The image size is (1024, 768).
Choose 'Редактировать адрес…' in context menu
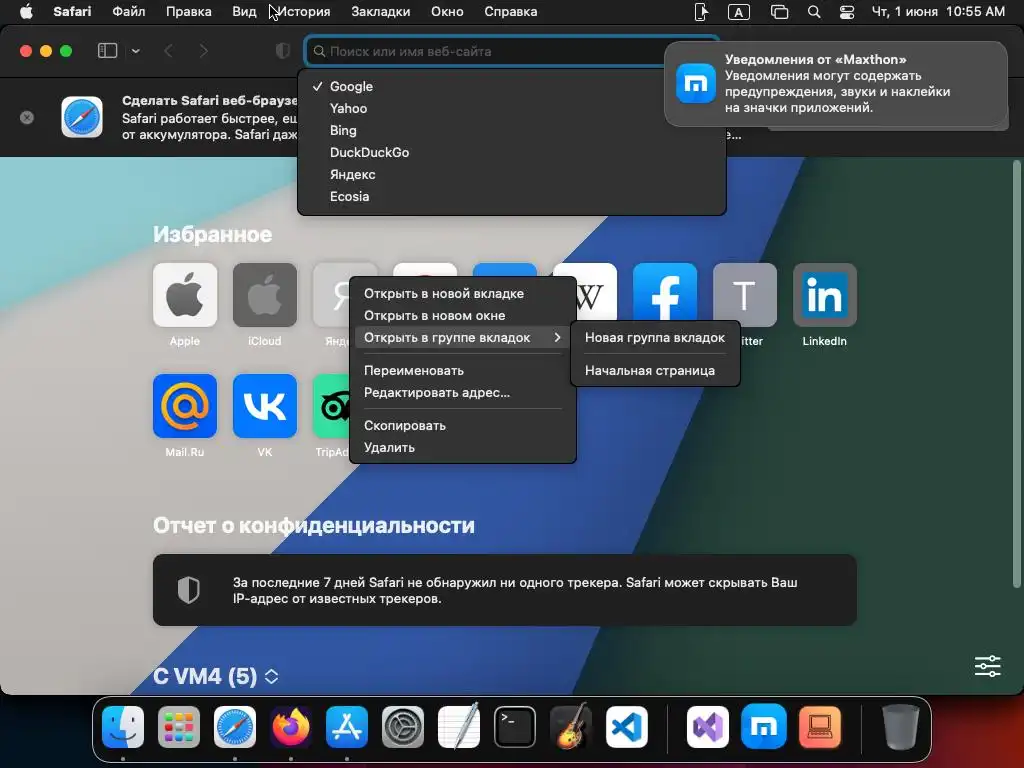pyautogui.click(x=463, y=392)
